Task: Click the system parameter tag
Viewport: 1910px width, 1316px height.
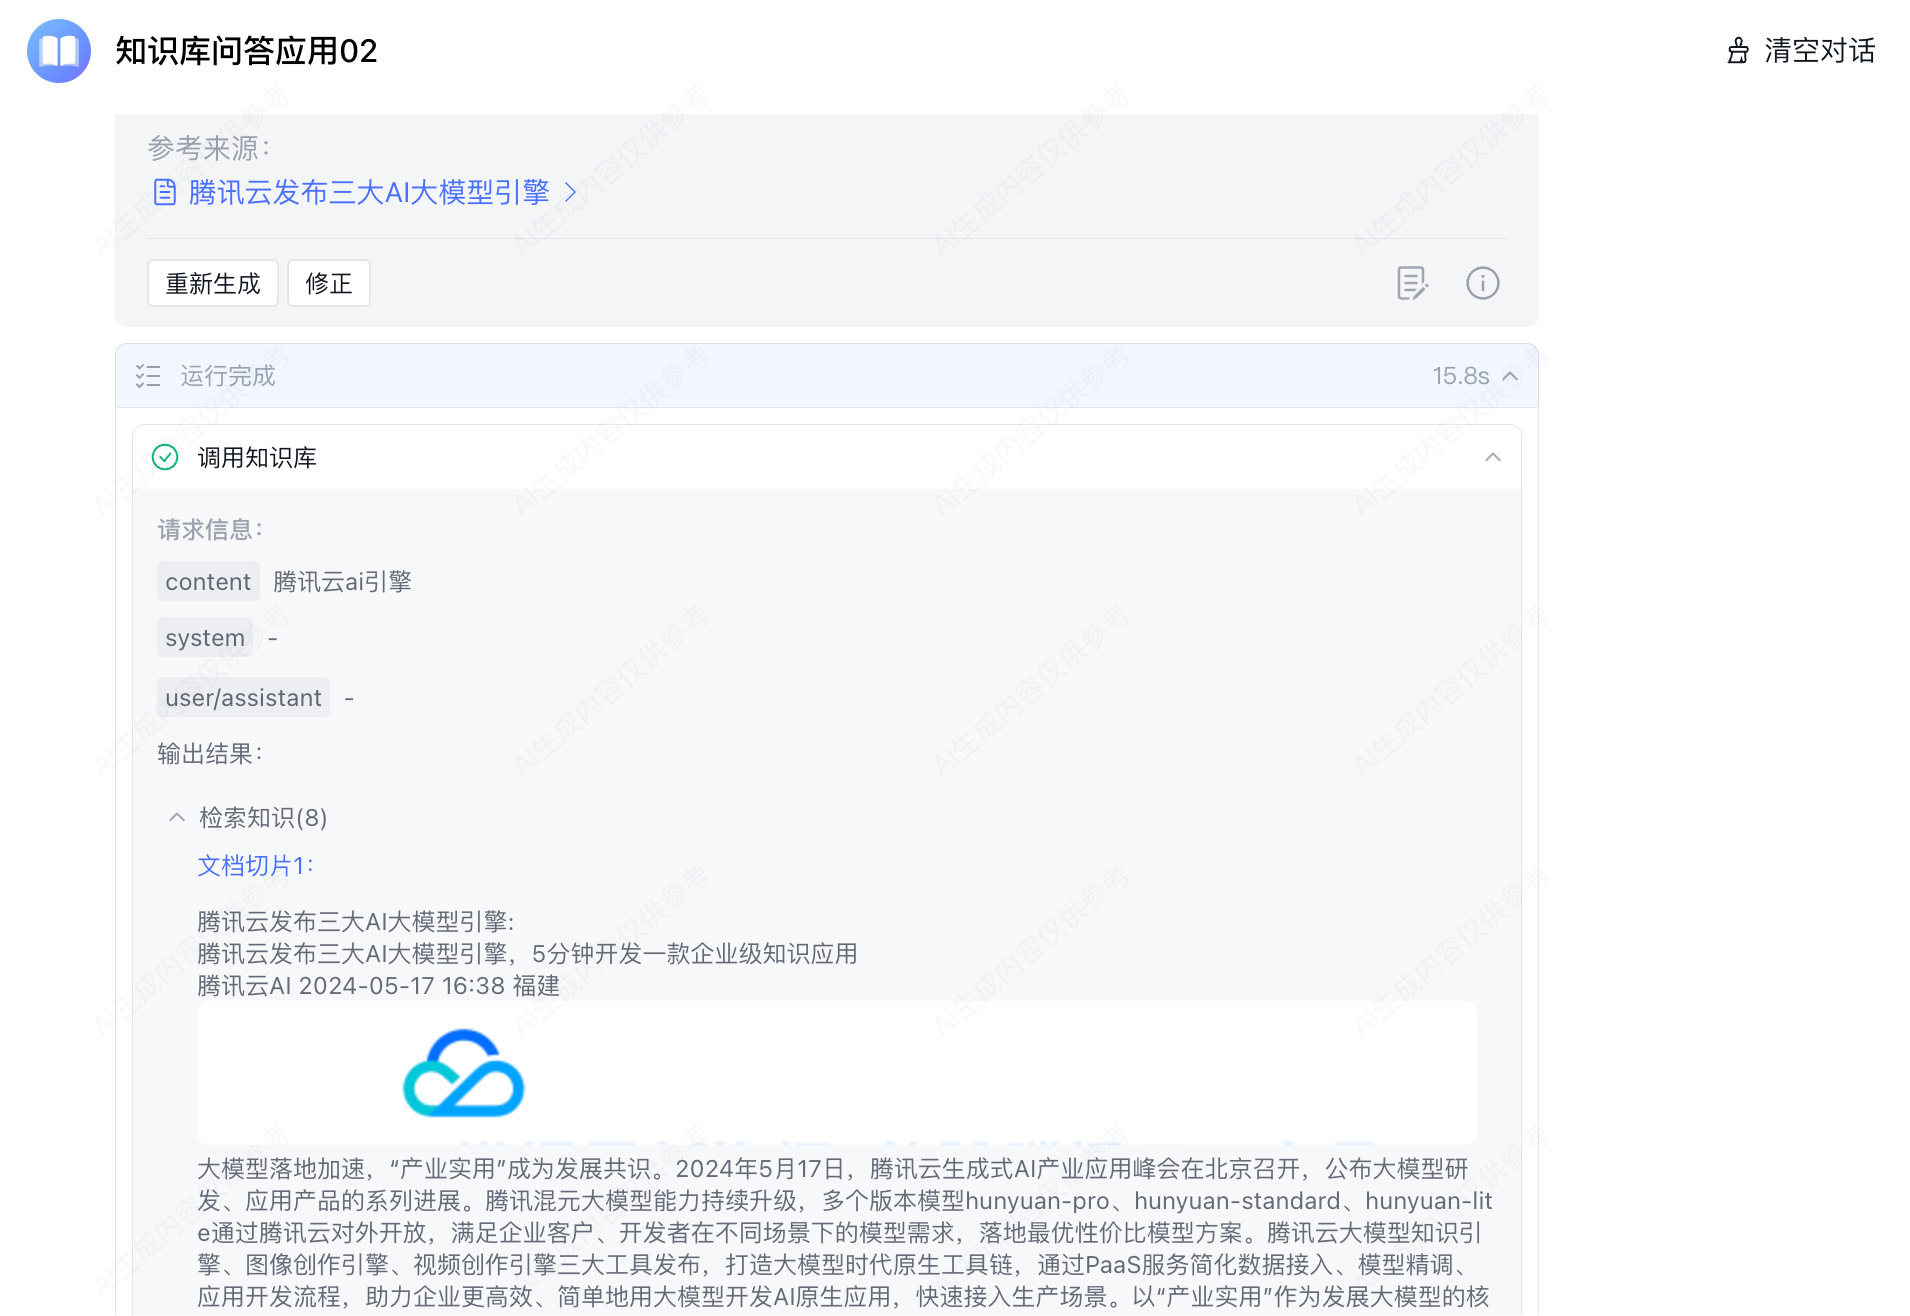Action: click(x=205, y=637)
